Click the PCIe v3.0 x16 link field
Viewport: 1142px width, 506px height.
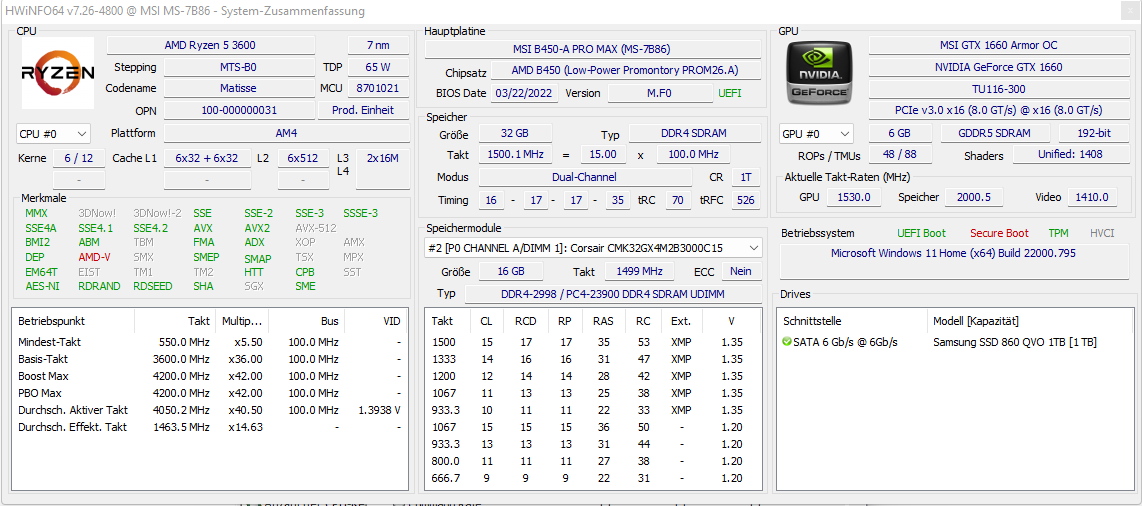(999, 110)
